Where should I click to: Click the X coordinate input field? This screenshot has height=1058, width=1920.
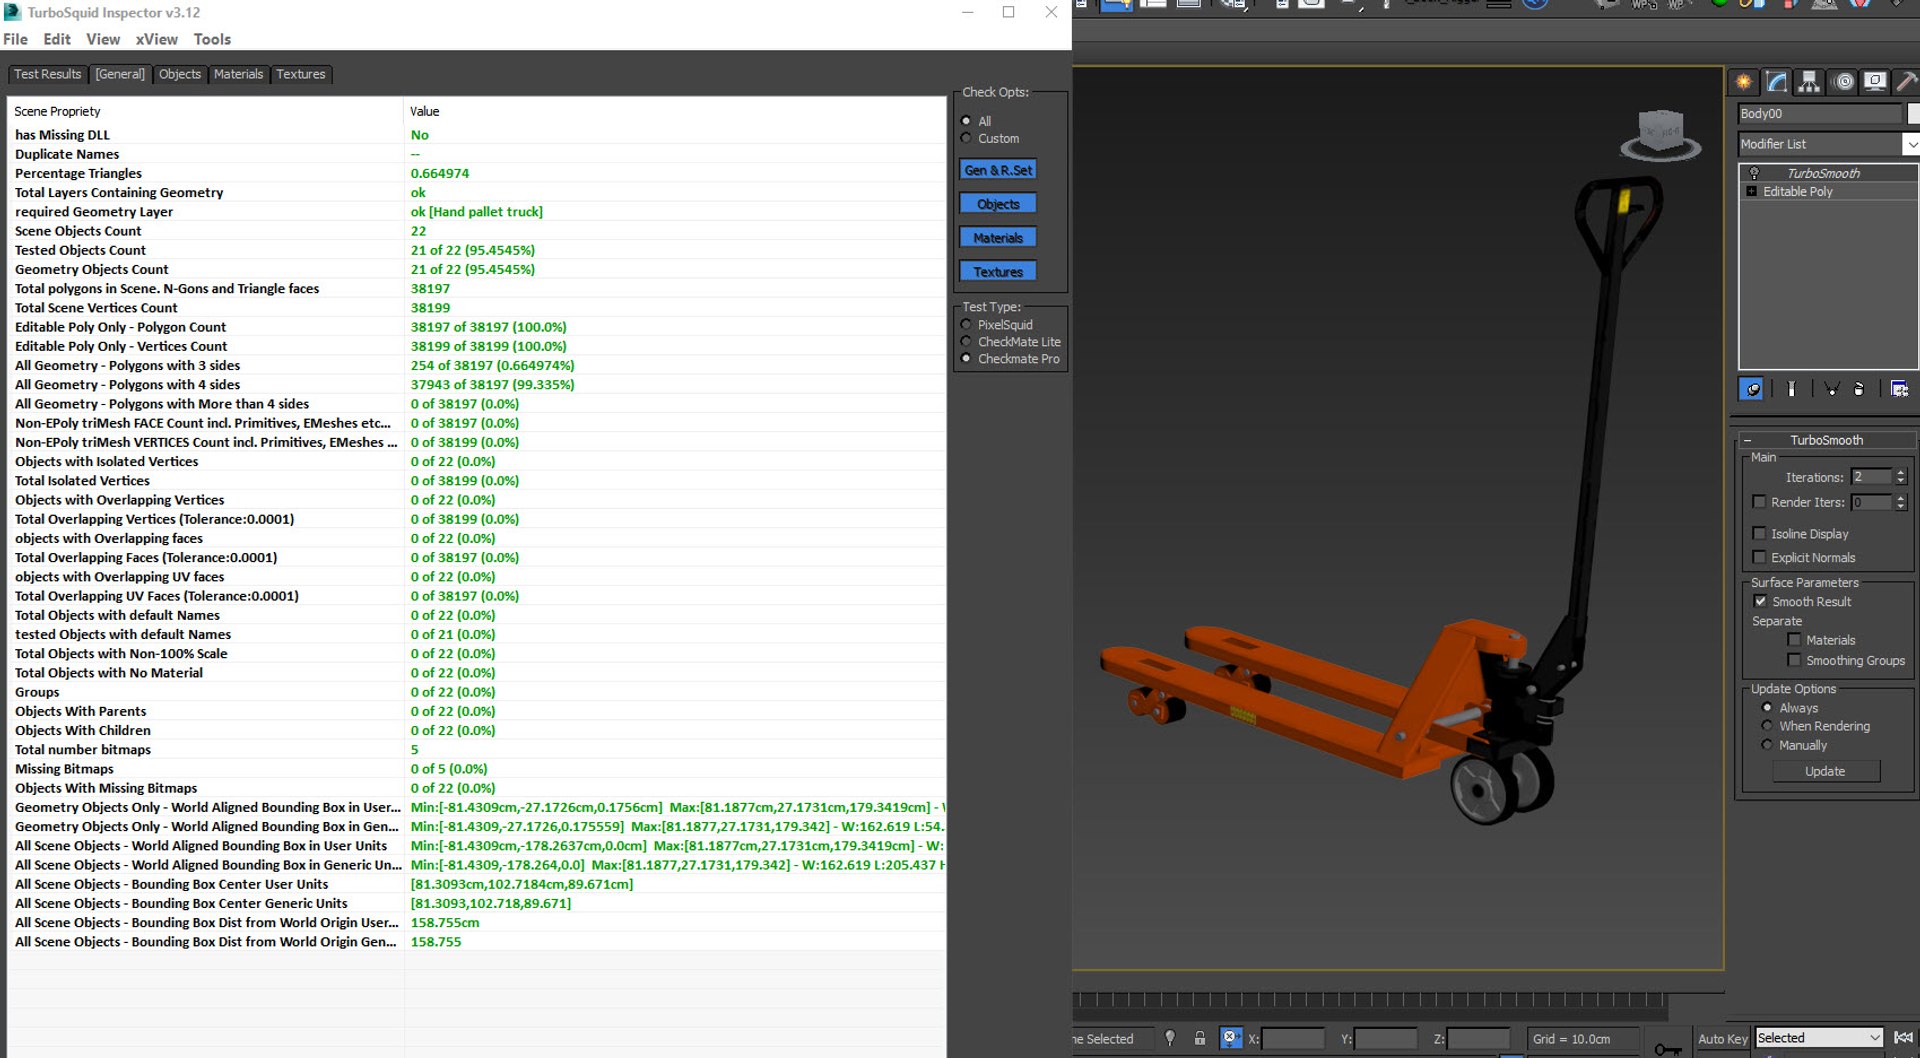1293,1039
